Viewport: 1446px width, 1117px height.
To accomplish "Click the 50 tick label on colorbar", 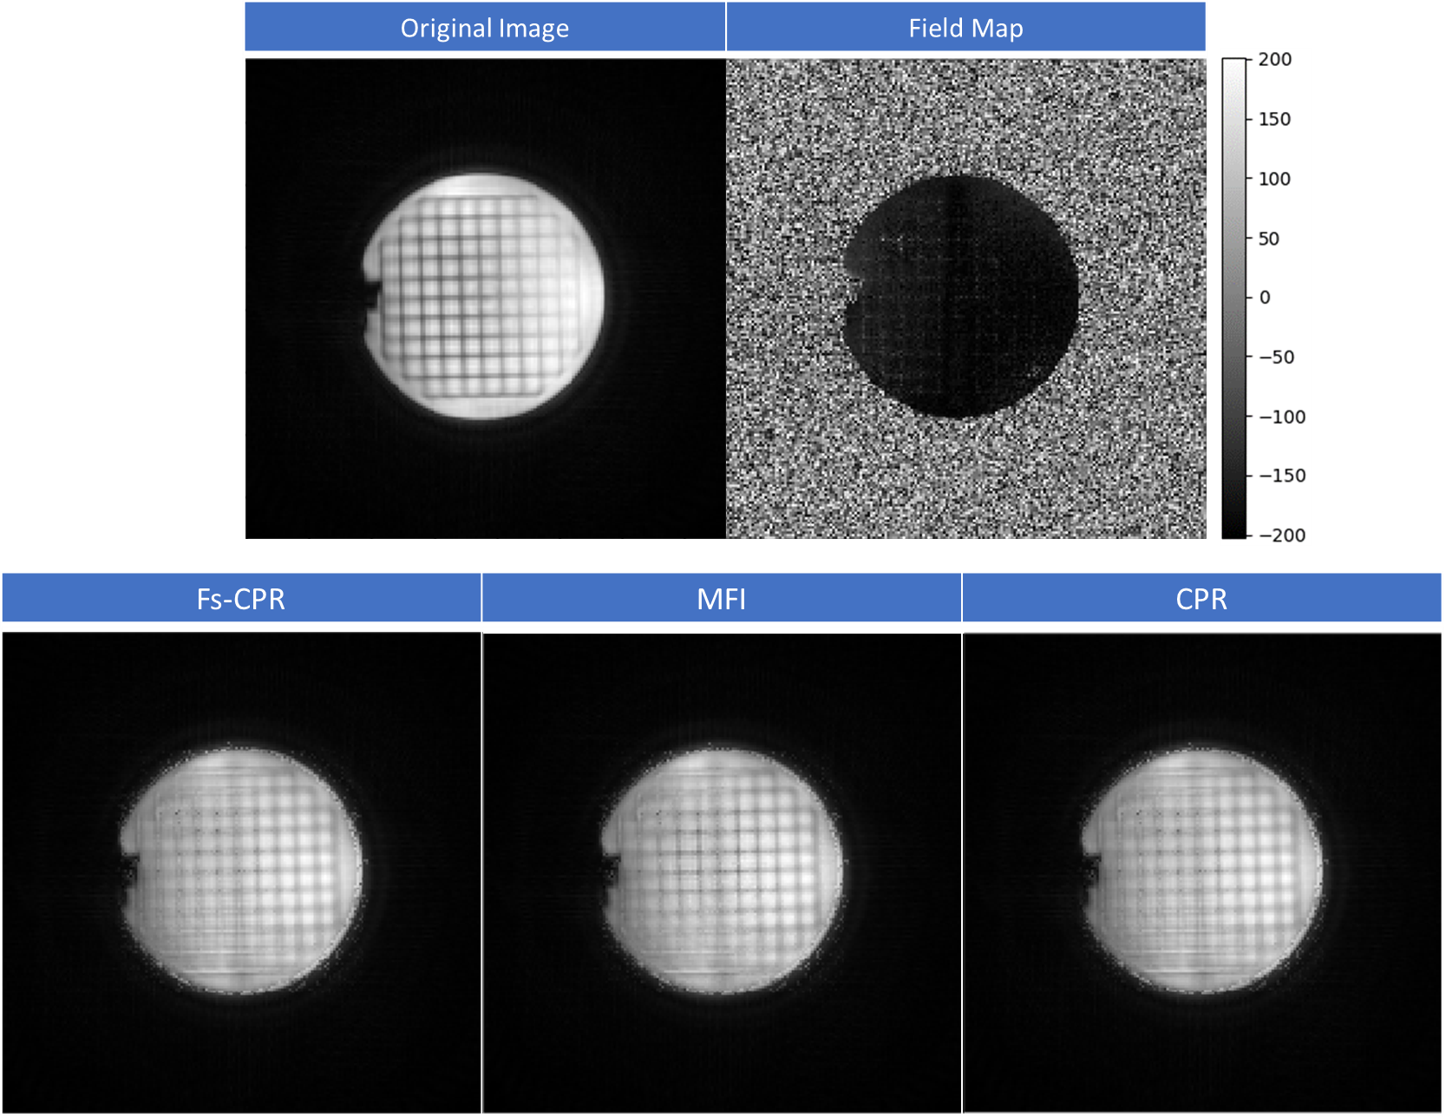I will (x=1269, y=238).
